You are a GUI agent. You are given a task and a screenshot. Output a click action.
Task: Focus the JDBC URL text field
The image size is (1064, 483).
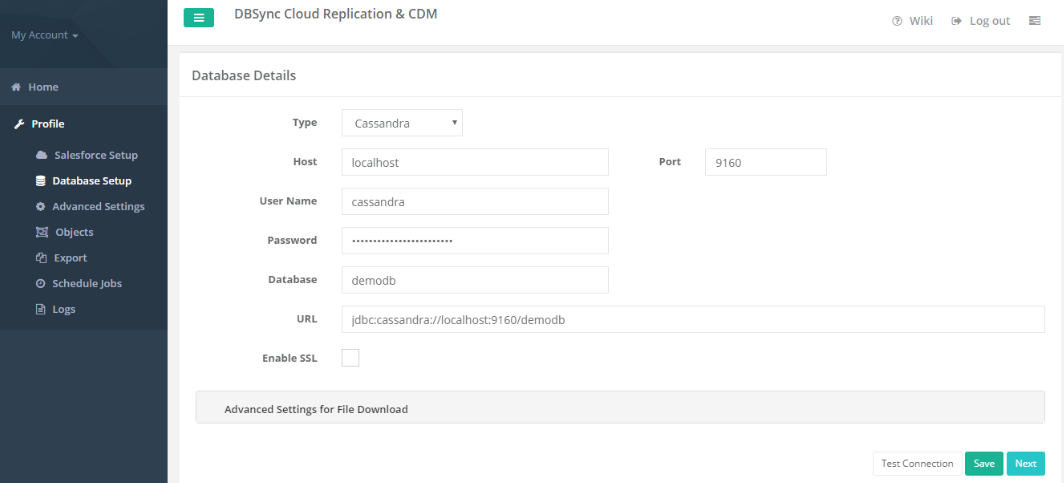point(692,319)
